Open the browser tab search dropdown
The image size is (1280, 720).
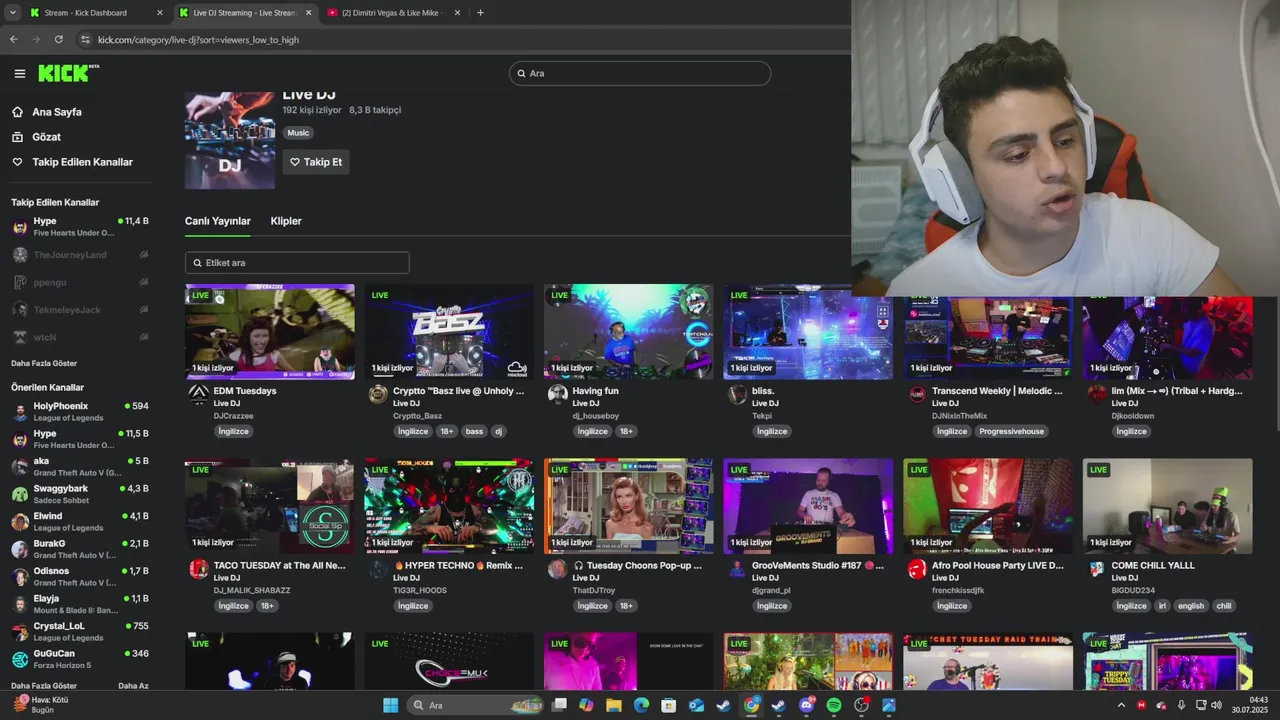tap(12, 13)
